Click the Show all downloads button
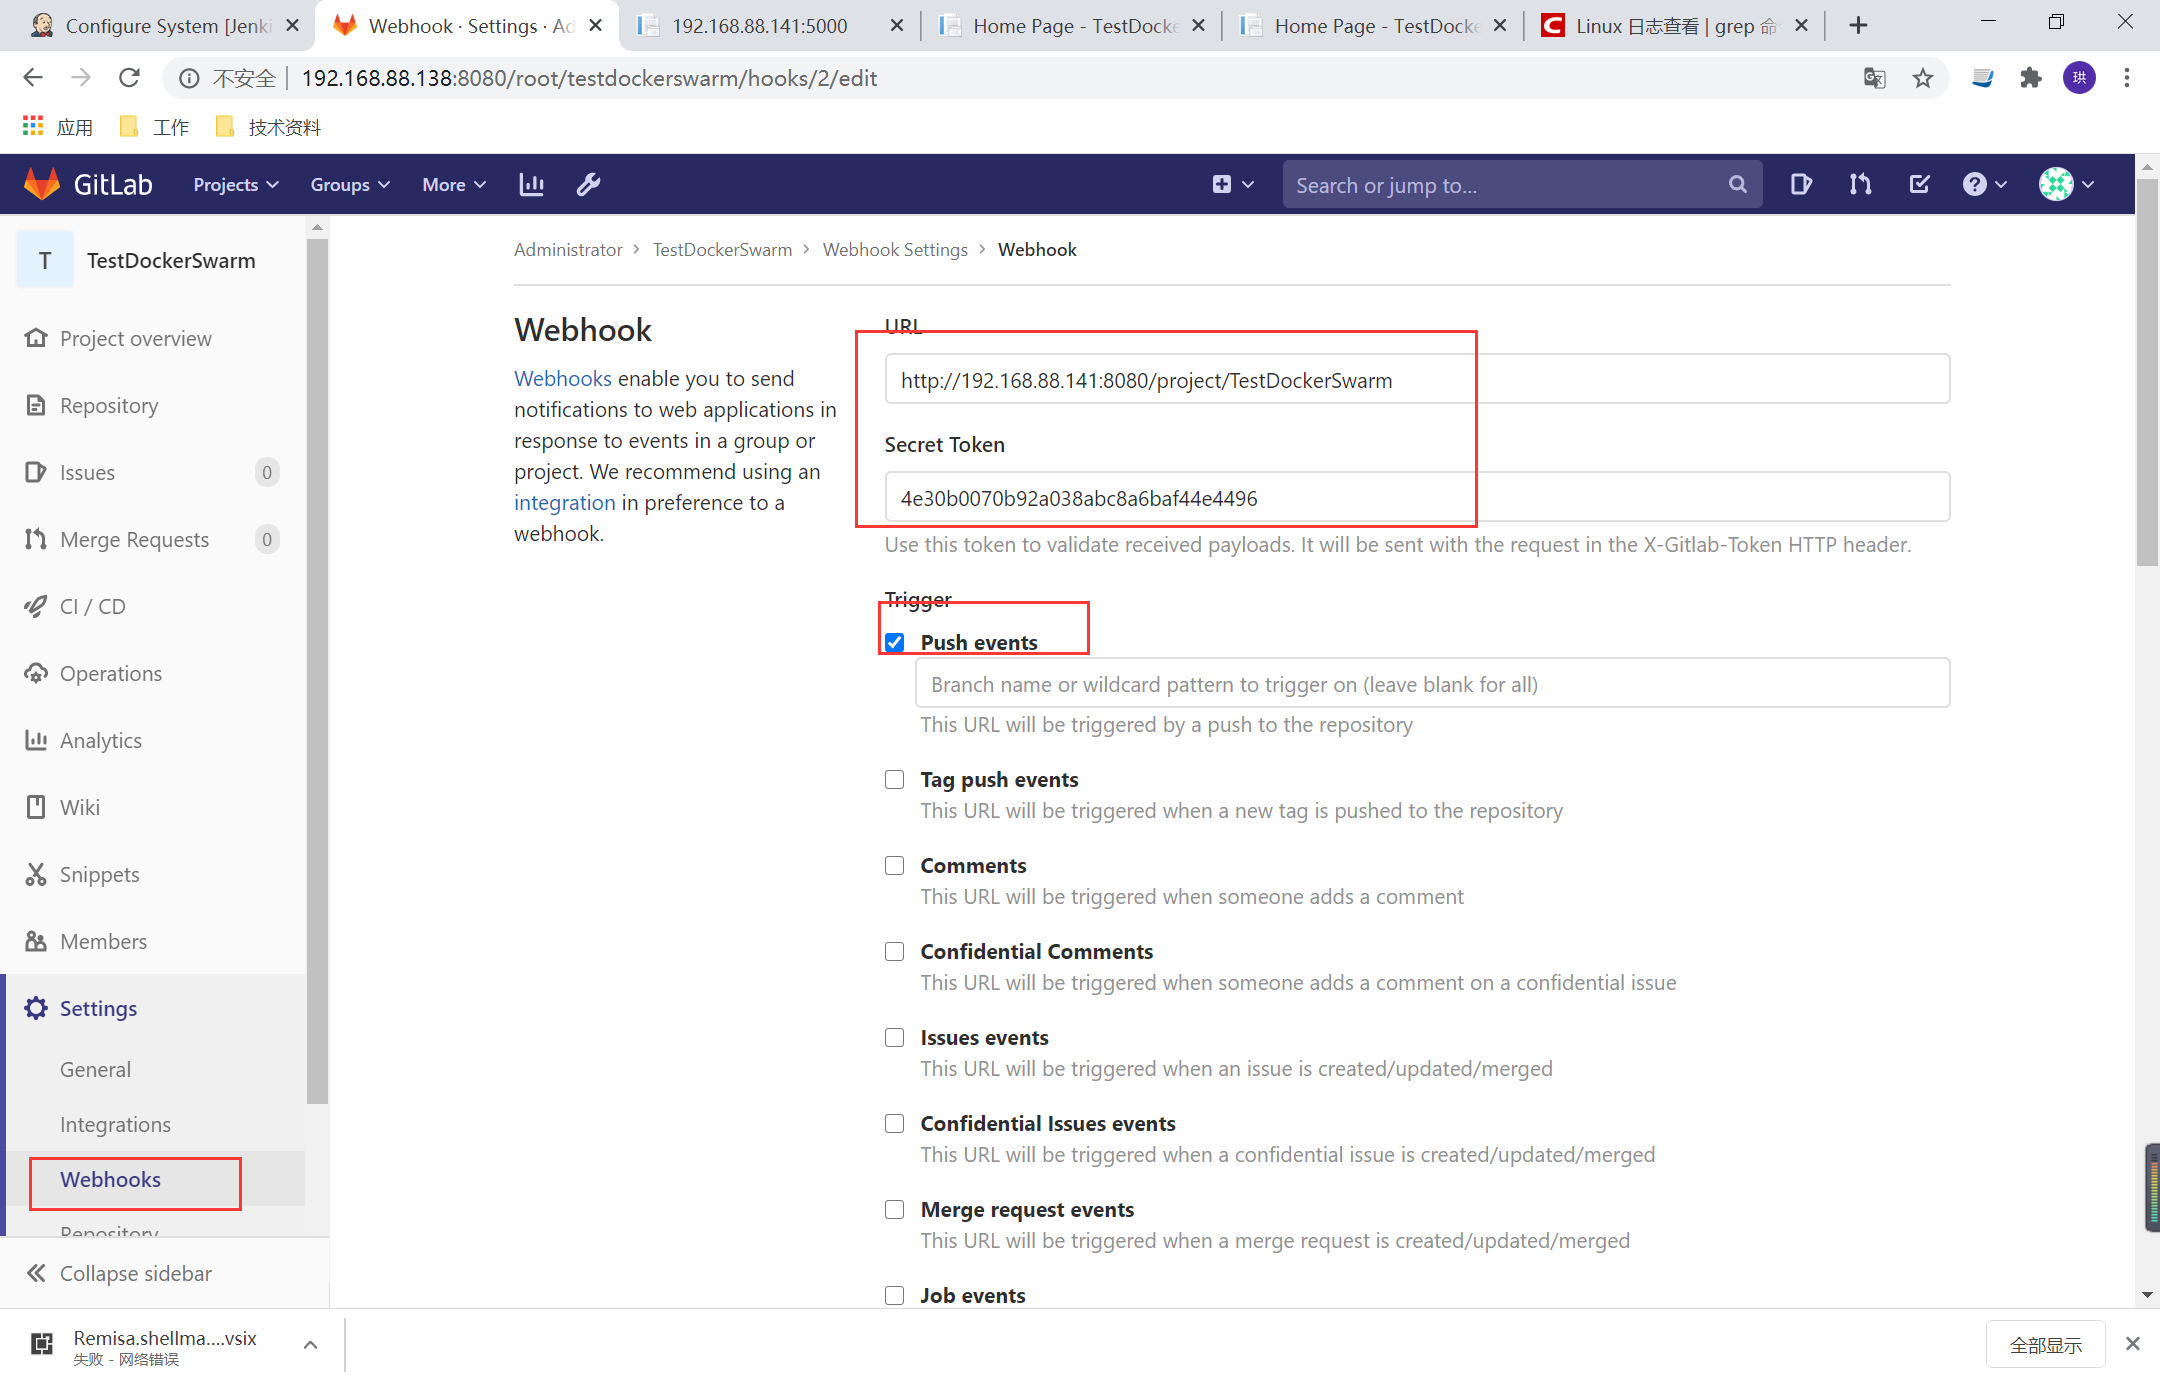This screenshot has height=1380, width=2160. pos(2046,1344)
